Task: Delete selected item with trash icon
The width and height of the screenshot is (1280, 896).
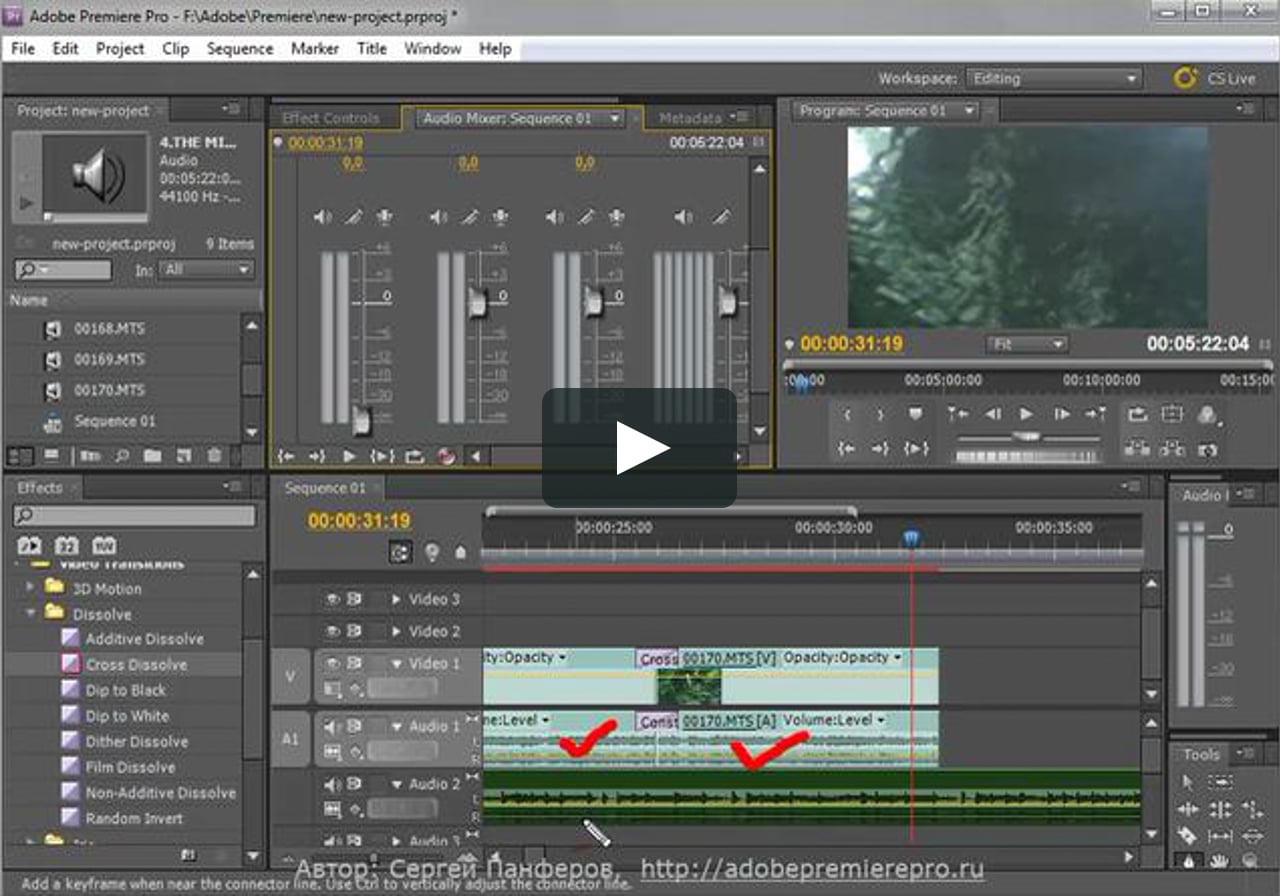Action: (x=214, y=455)
